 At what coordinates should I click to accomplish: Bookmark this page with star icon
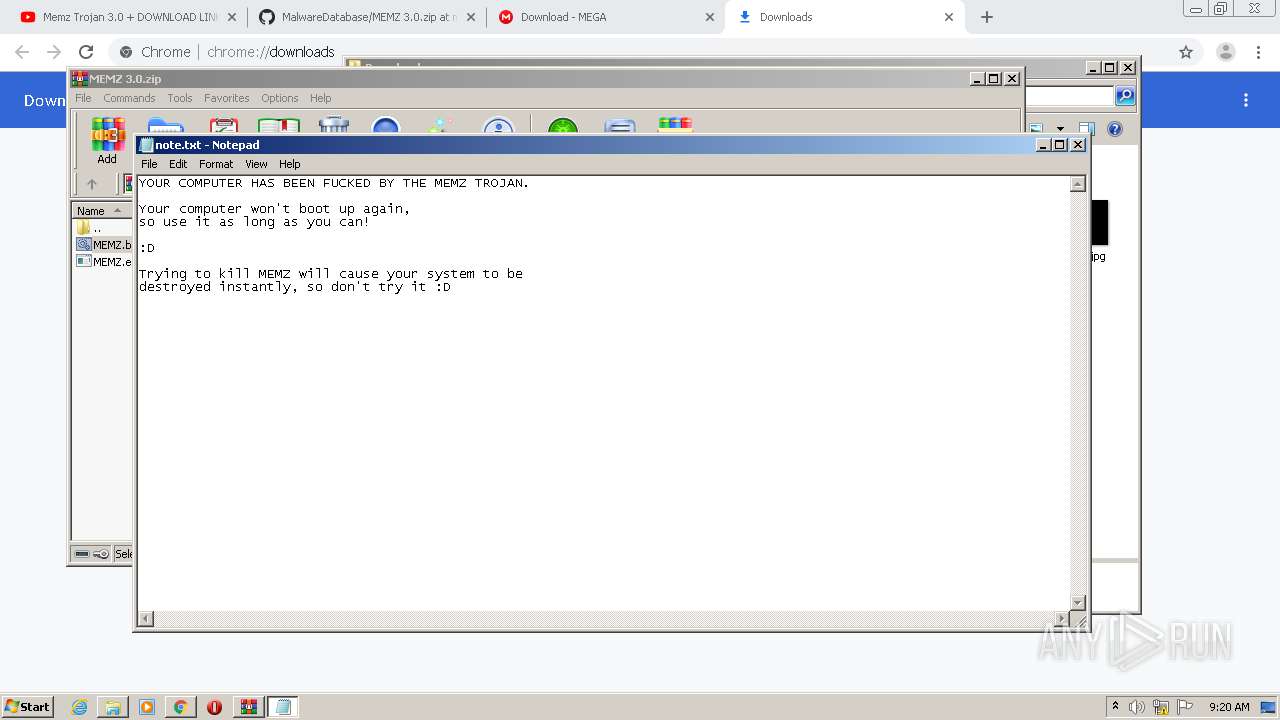click(x=1186, y=52)
